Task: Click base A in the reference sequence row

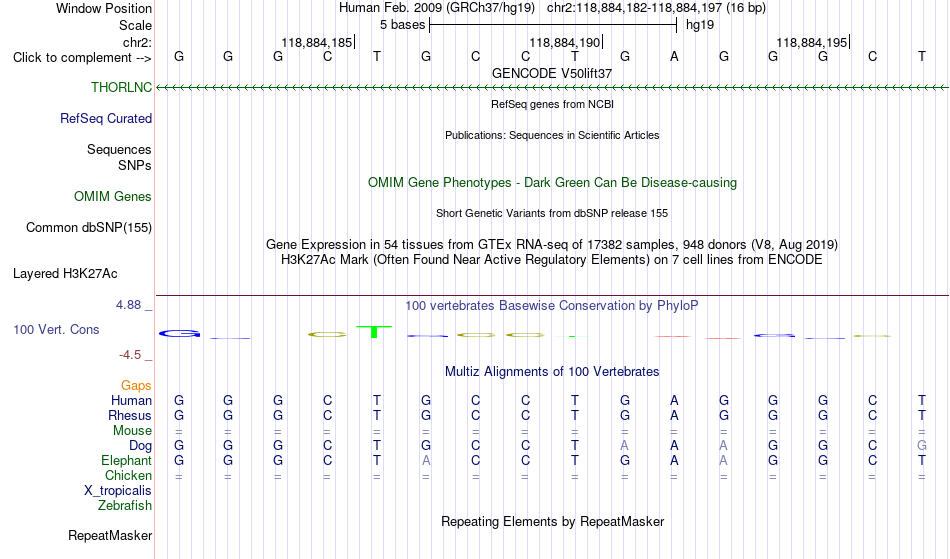Action: point(674,57)
